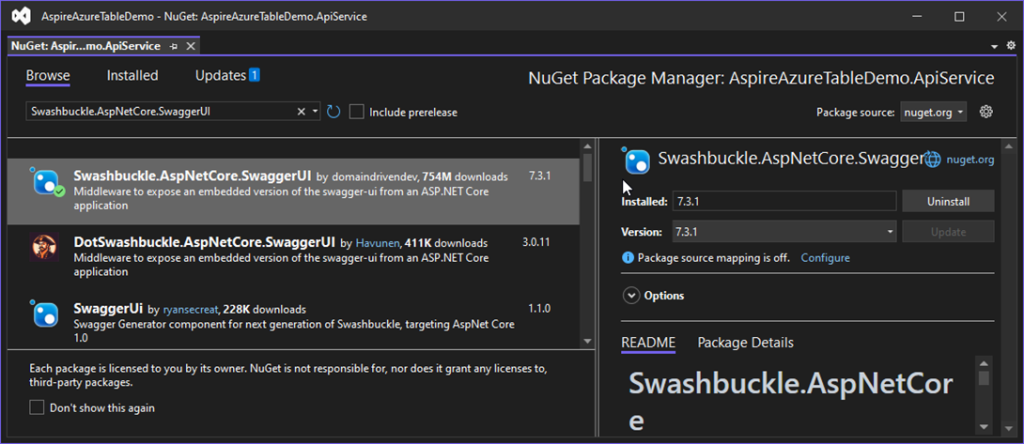
Task: Open the Havunen author link
Action: (378, 244)
